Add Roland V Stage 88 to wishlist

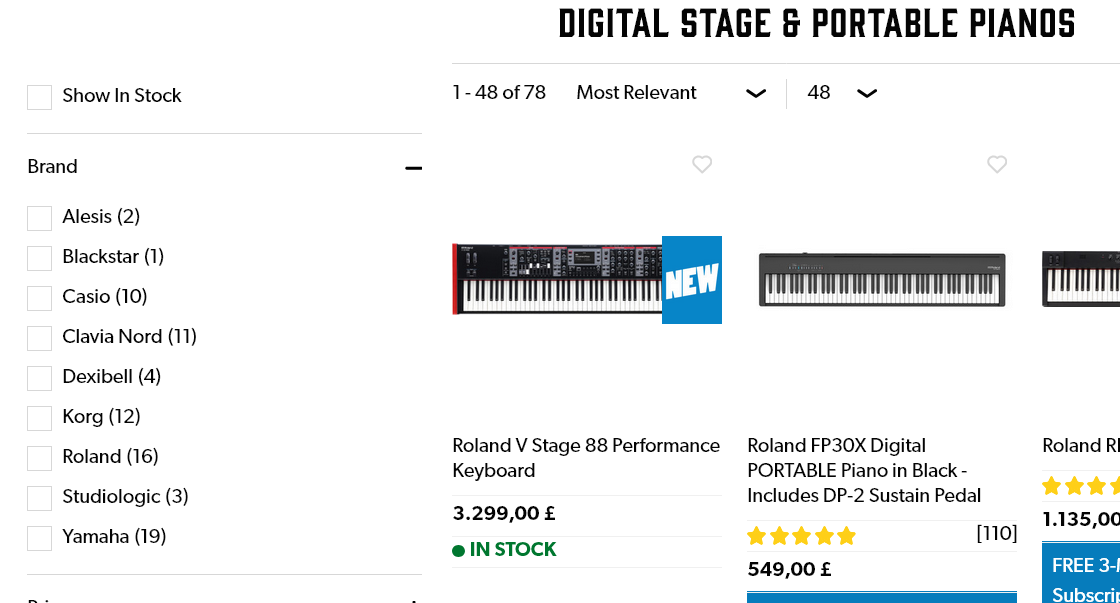pyautogui.click(x=702, y=164)
